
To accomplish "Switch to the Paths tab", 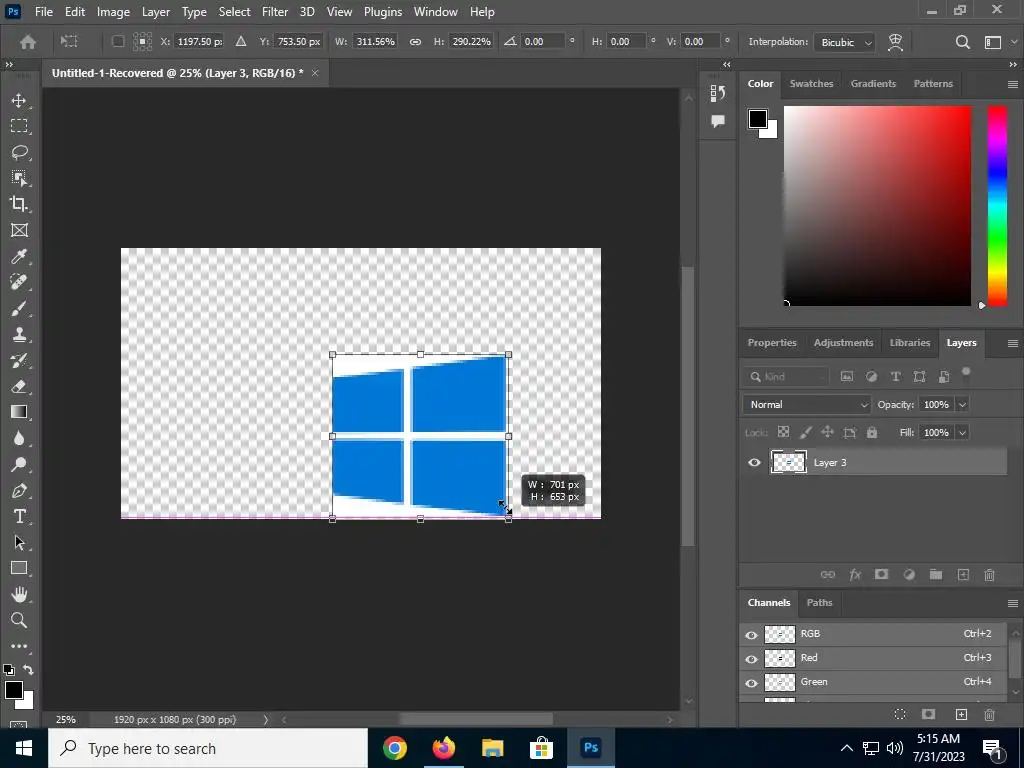I will point(819,603).
